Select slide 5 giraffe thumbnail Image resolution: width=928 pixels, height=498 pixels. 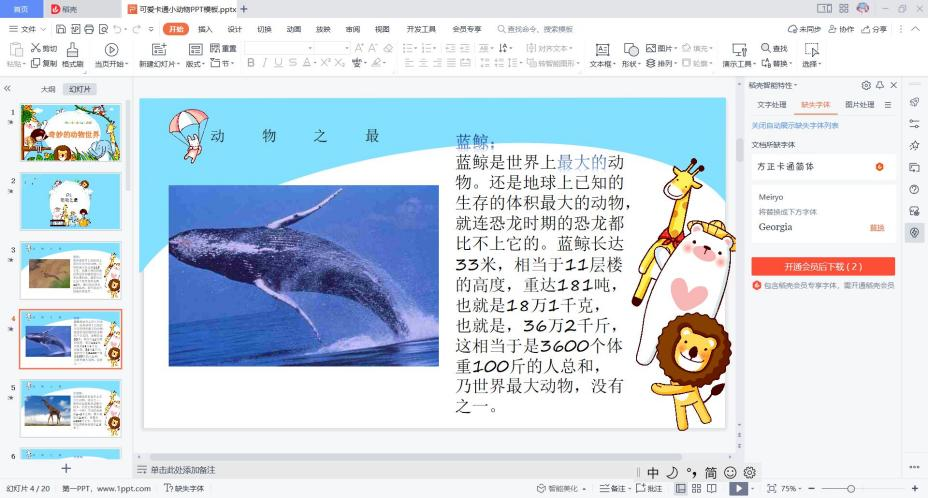click(70, 408)
